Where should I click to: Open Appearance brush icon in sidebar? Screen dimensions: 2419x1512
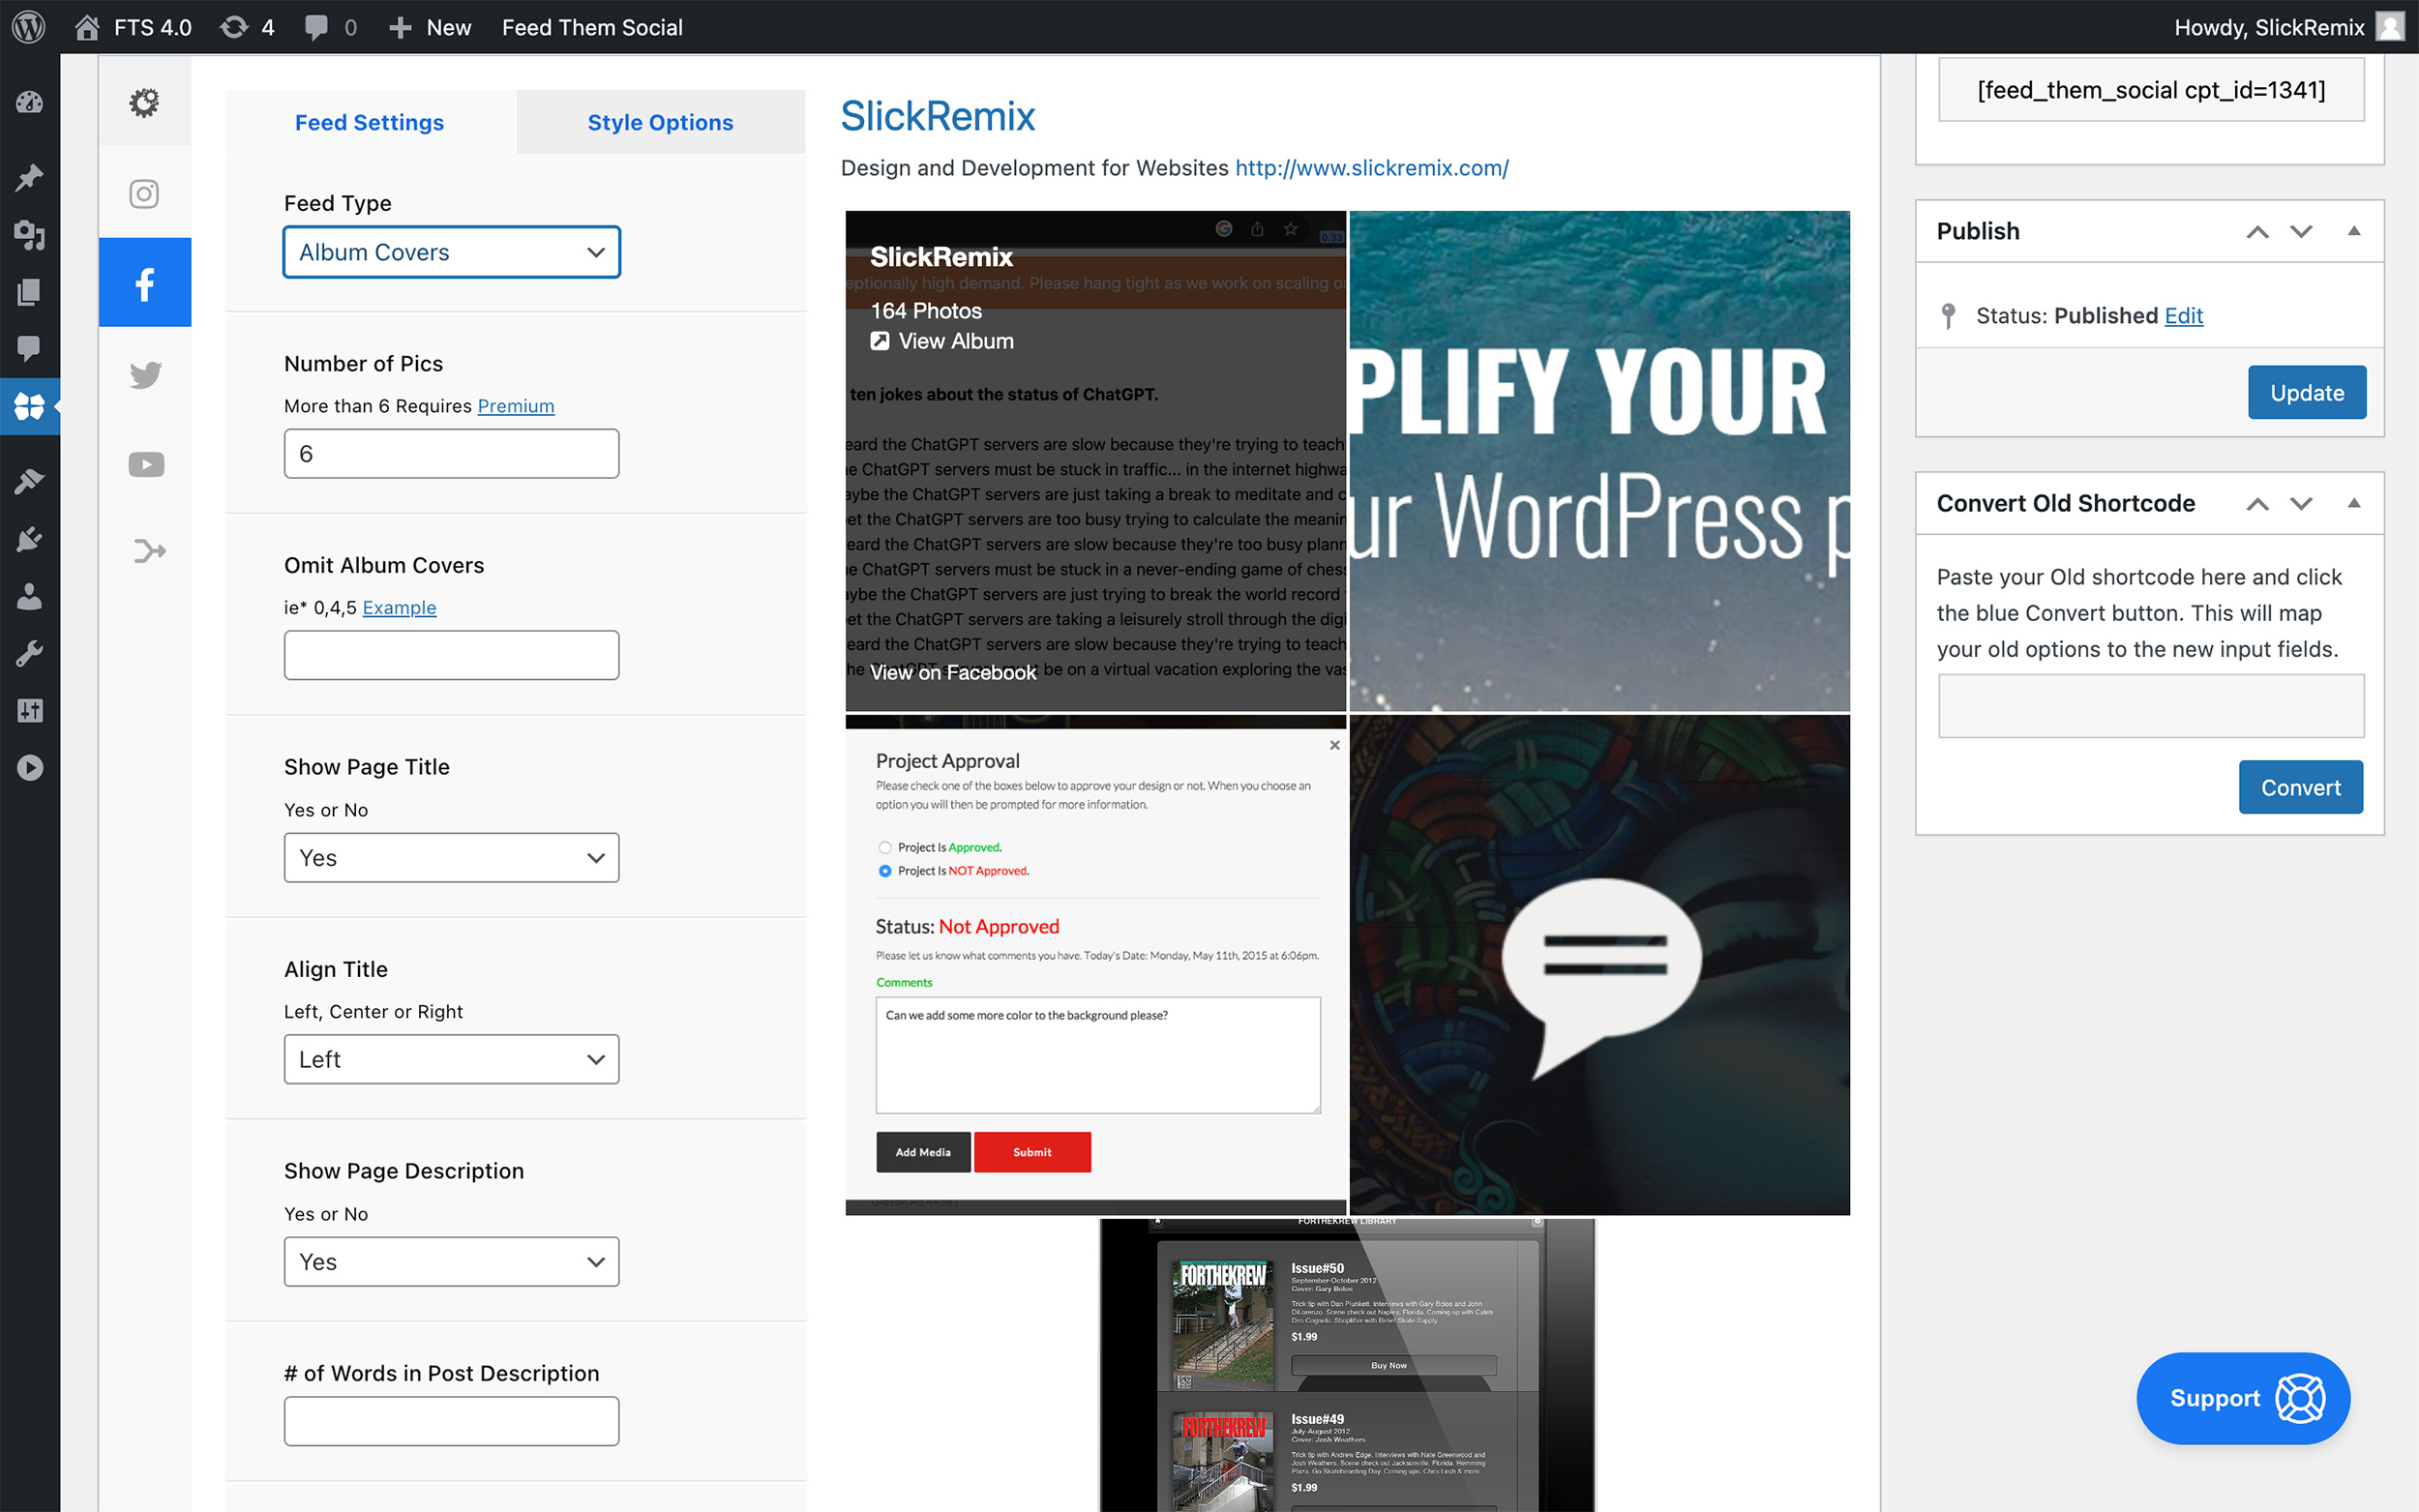(29, 481)
